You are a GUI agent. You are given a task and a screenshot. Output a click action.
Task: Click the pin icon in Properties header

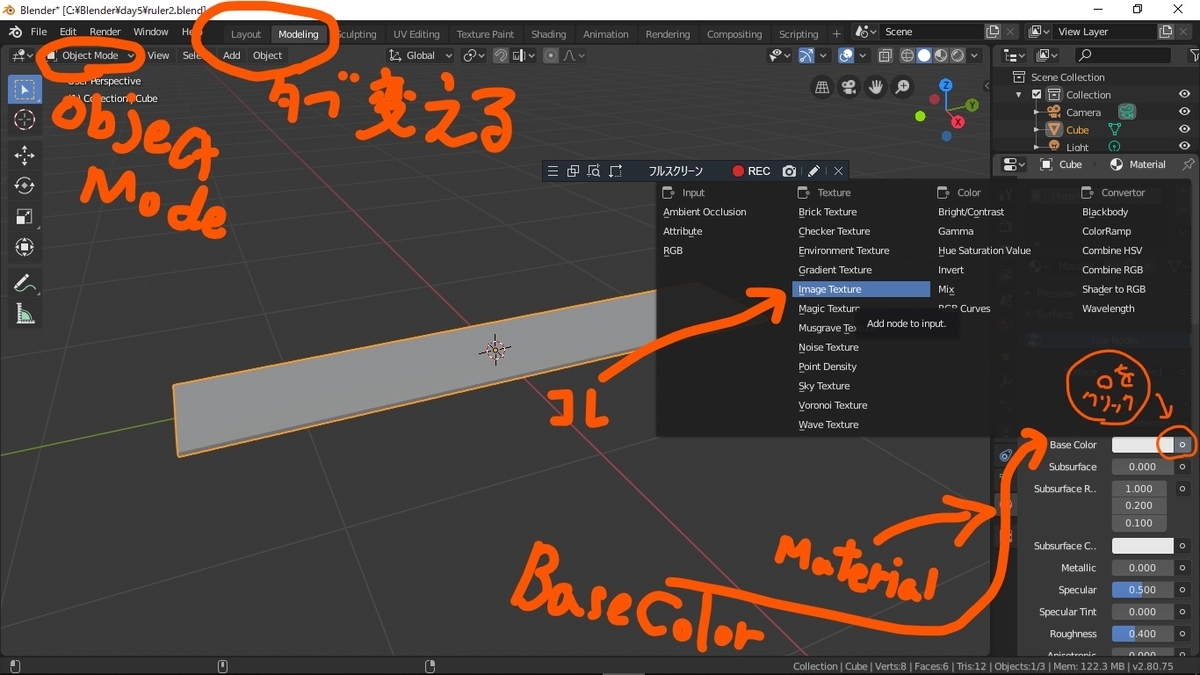1187,164
